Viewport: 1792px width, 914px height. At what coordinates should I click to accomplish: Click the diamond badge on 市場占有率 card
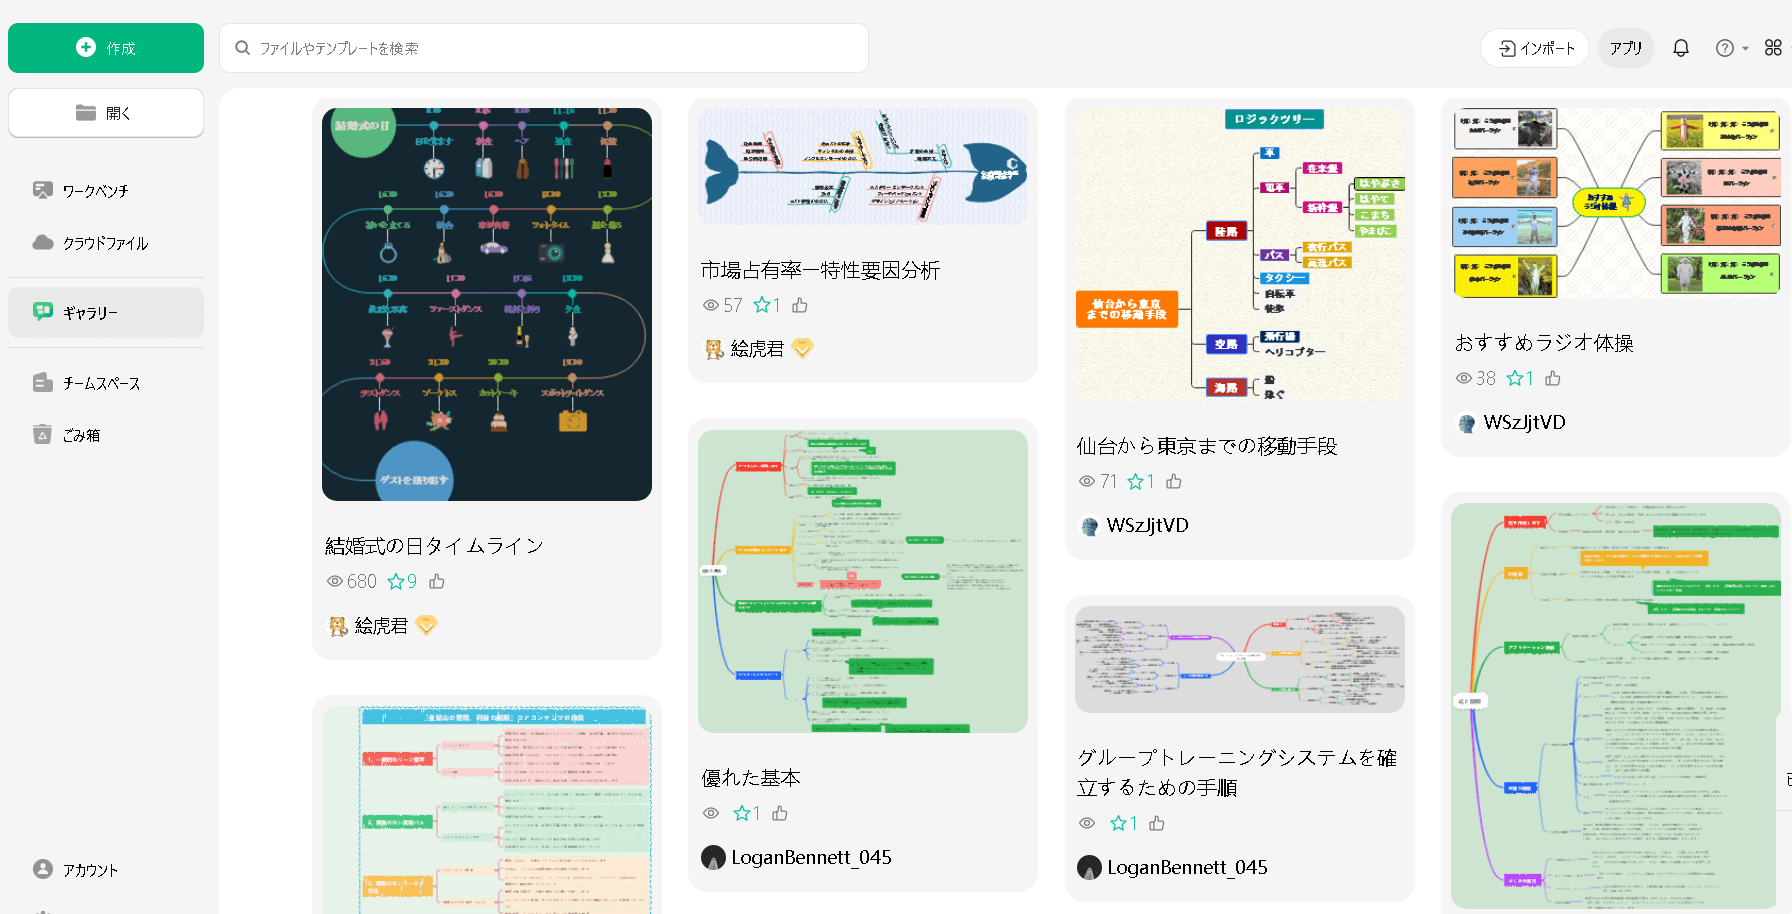click(x=803, y=348)
